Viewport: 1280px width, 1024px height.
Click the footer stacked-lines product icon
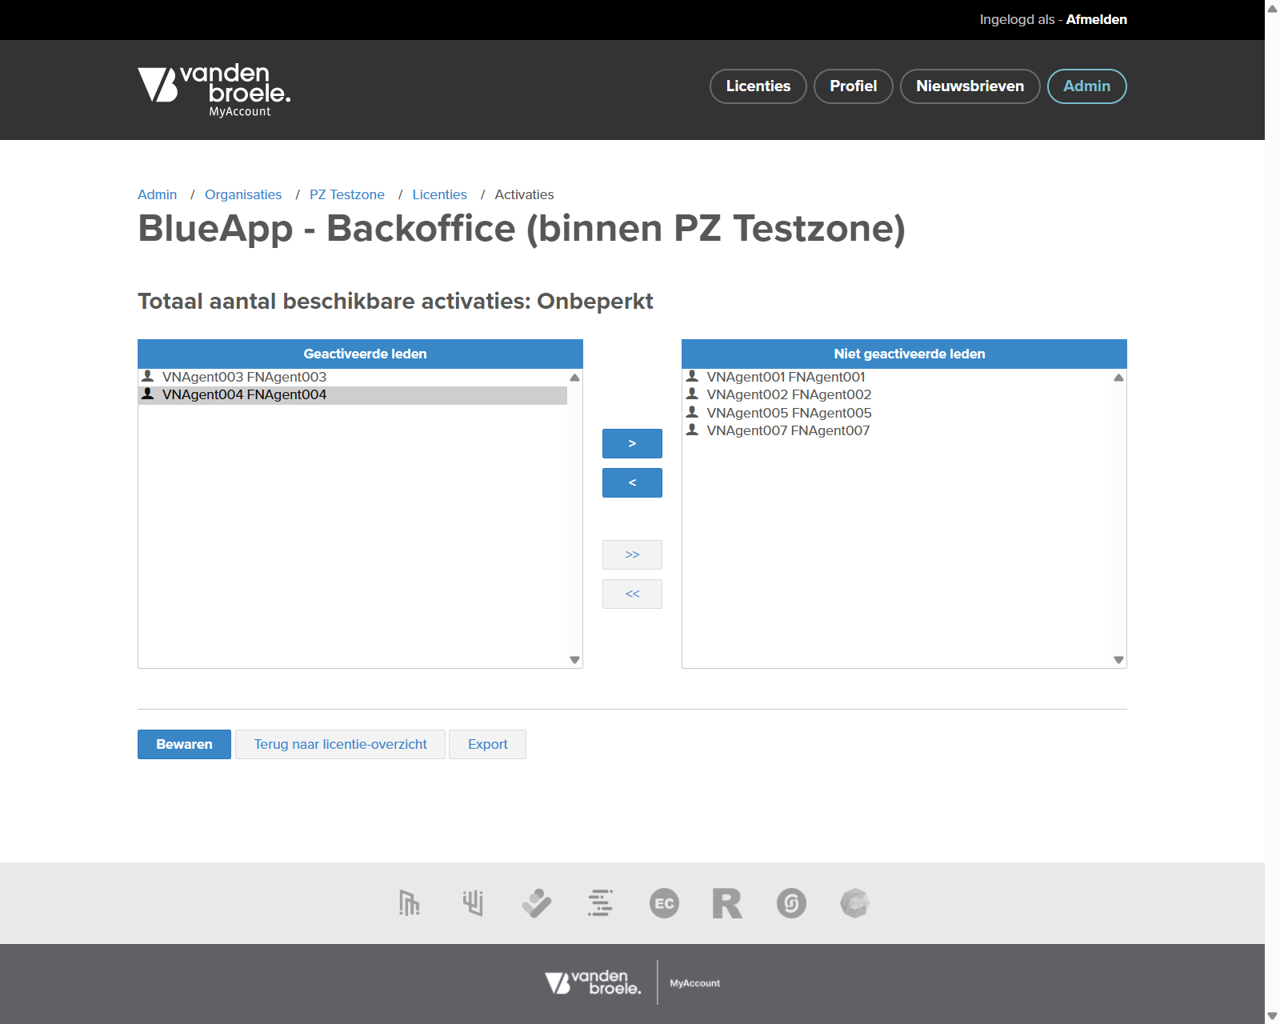[x=600, y=903]
